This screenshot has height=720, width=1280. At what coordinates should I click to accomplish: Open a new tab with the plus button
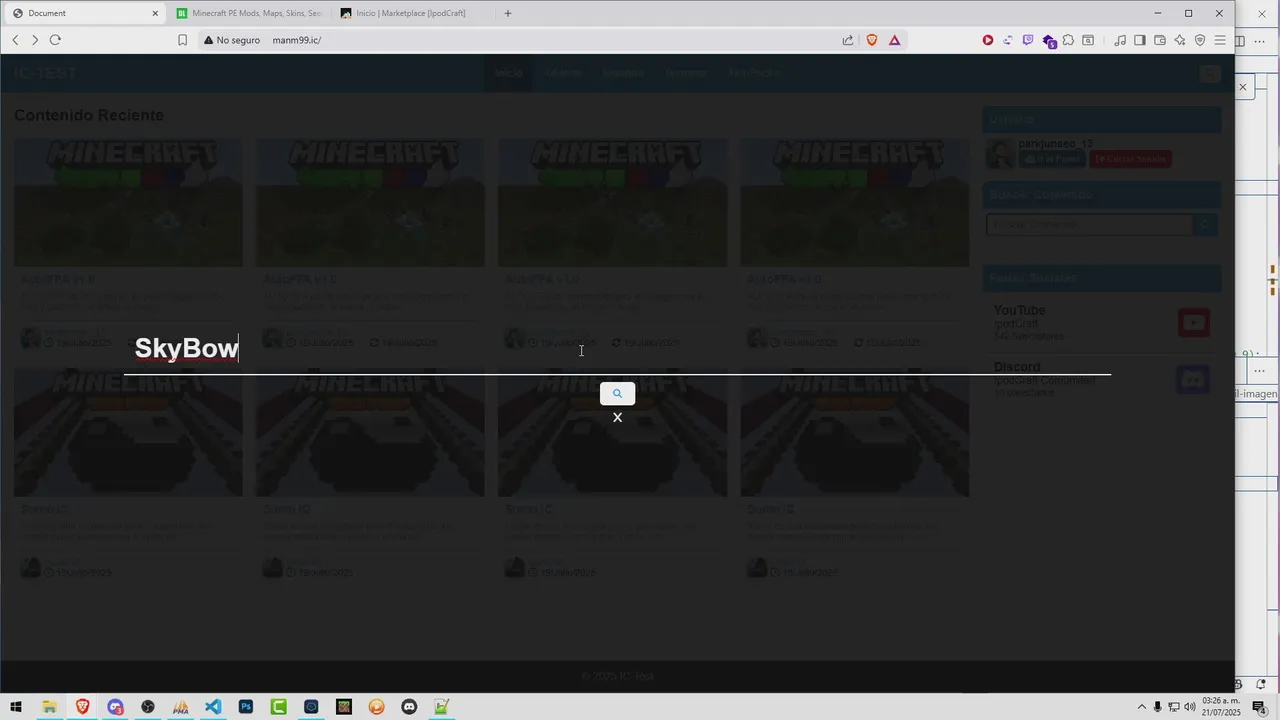pyautogui.click(x=508, y=13)
